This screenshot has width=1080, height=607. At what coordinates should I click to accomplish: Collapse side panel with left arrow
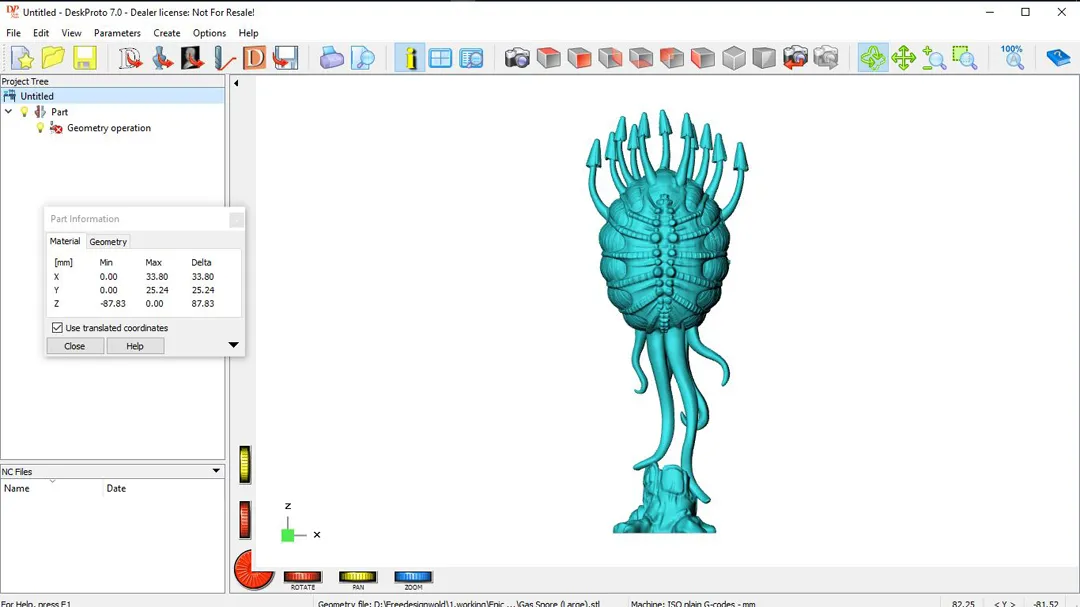coord(236,83)
